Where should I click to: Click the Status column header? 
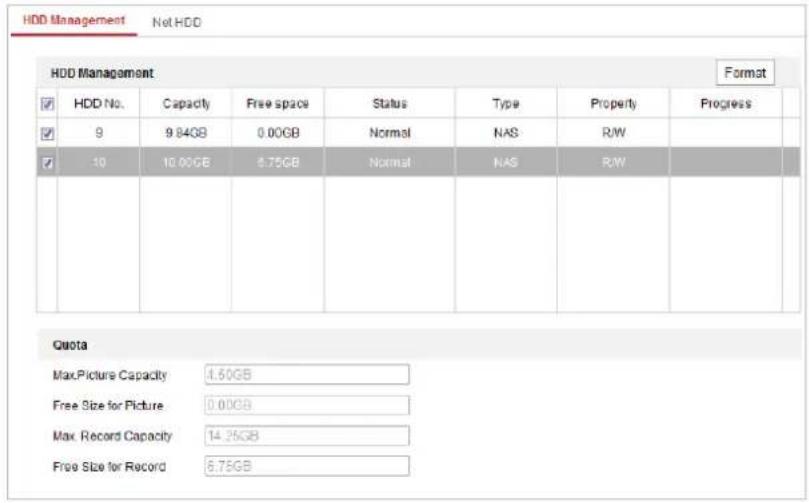point(390,104)
